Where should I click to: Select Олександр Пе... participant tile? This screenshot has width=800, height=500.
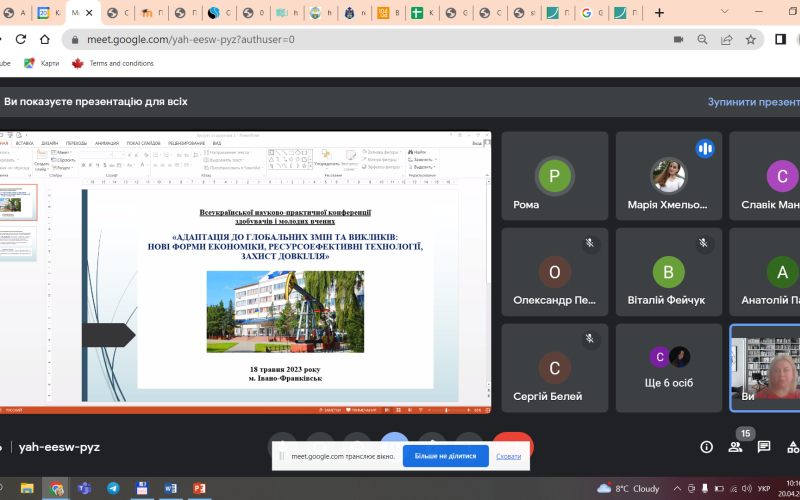[555, 271]
